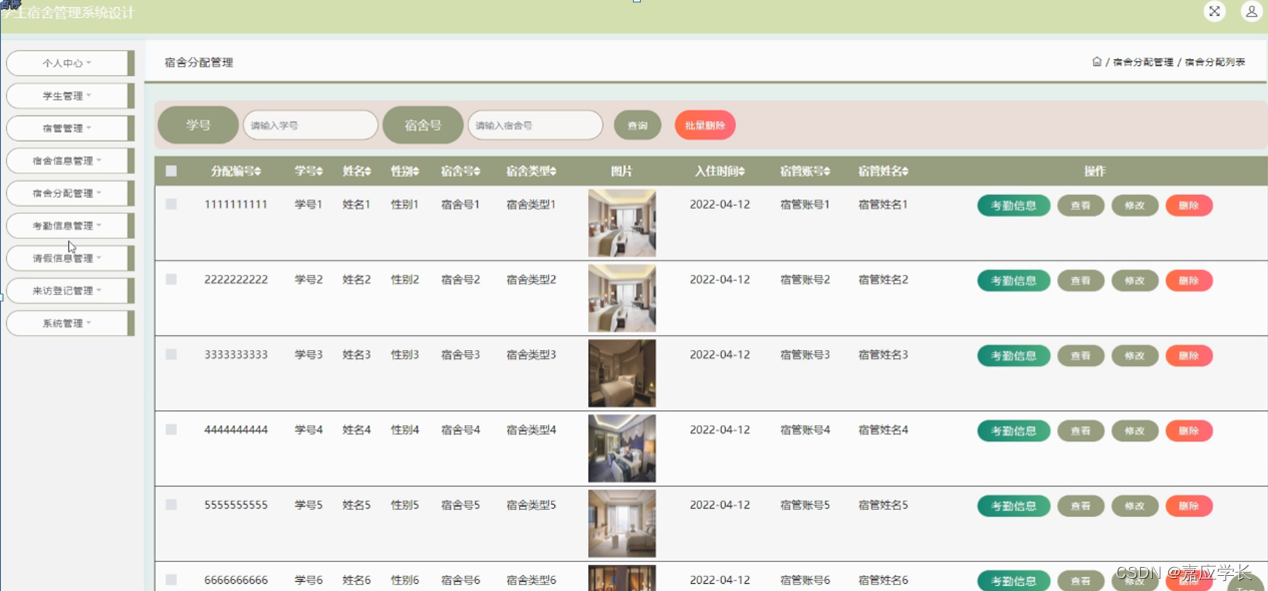Open 考勤信息 for row 学号3

coord(1013,355)
